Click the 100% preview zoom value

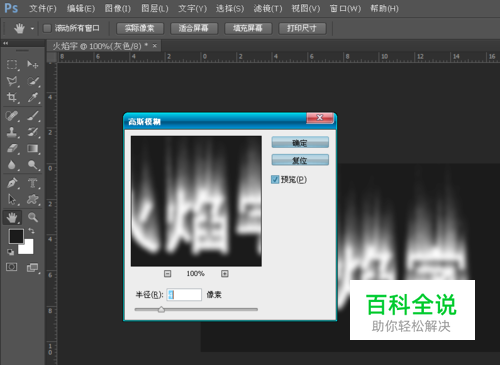pyautogui.click(x=195, y=274)
